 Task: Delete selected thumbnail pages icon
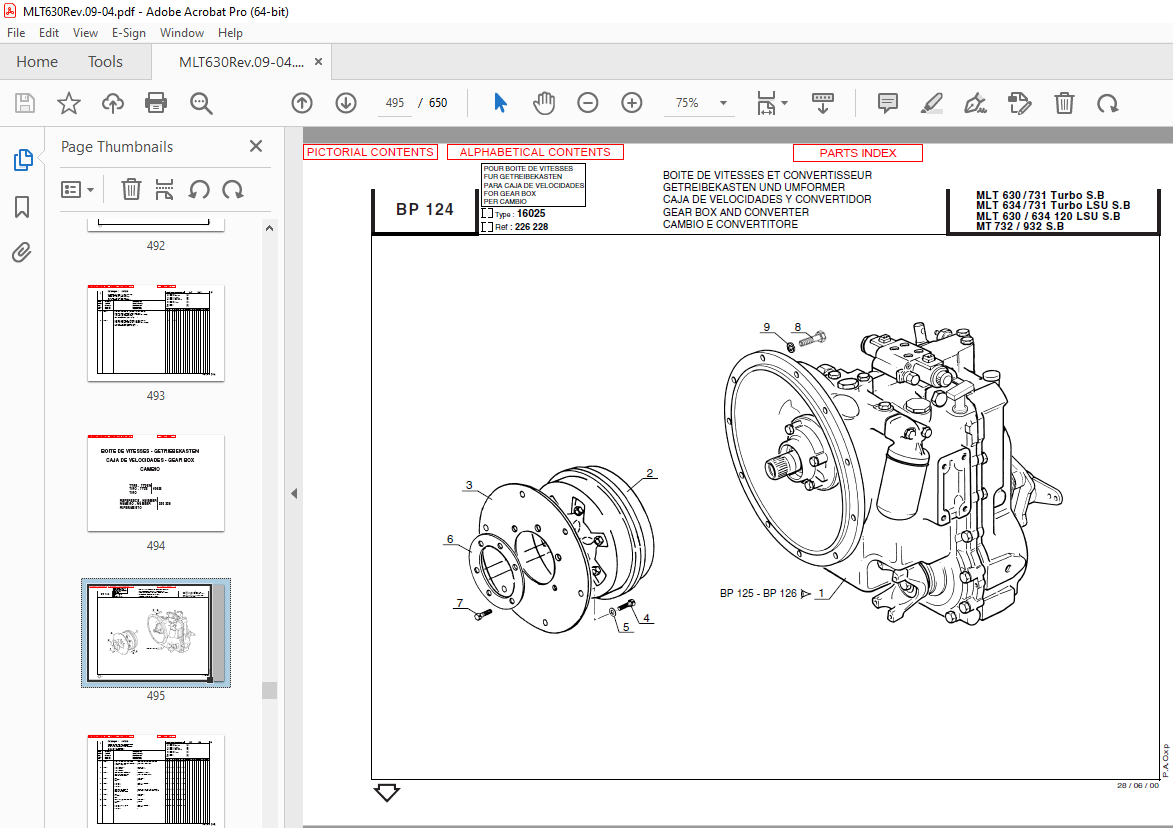131,189
